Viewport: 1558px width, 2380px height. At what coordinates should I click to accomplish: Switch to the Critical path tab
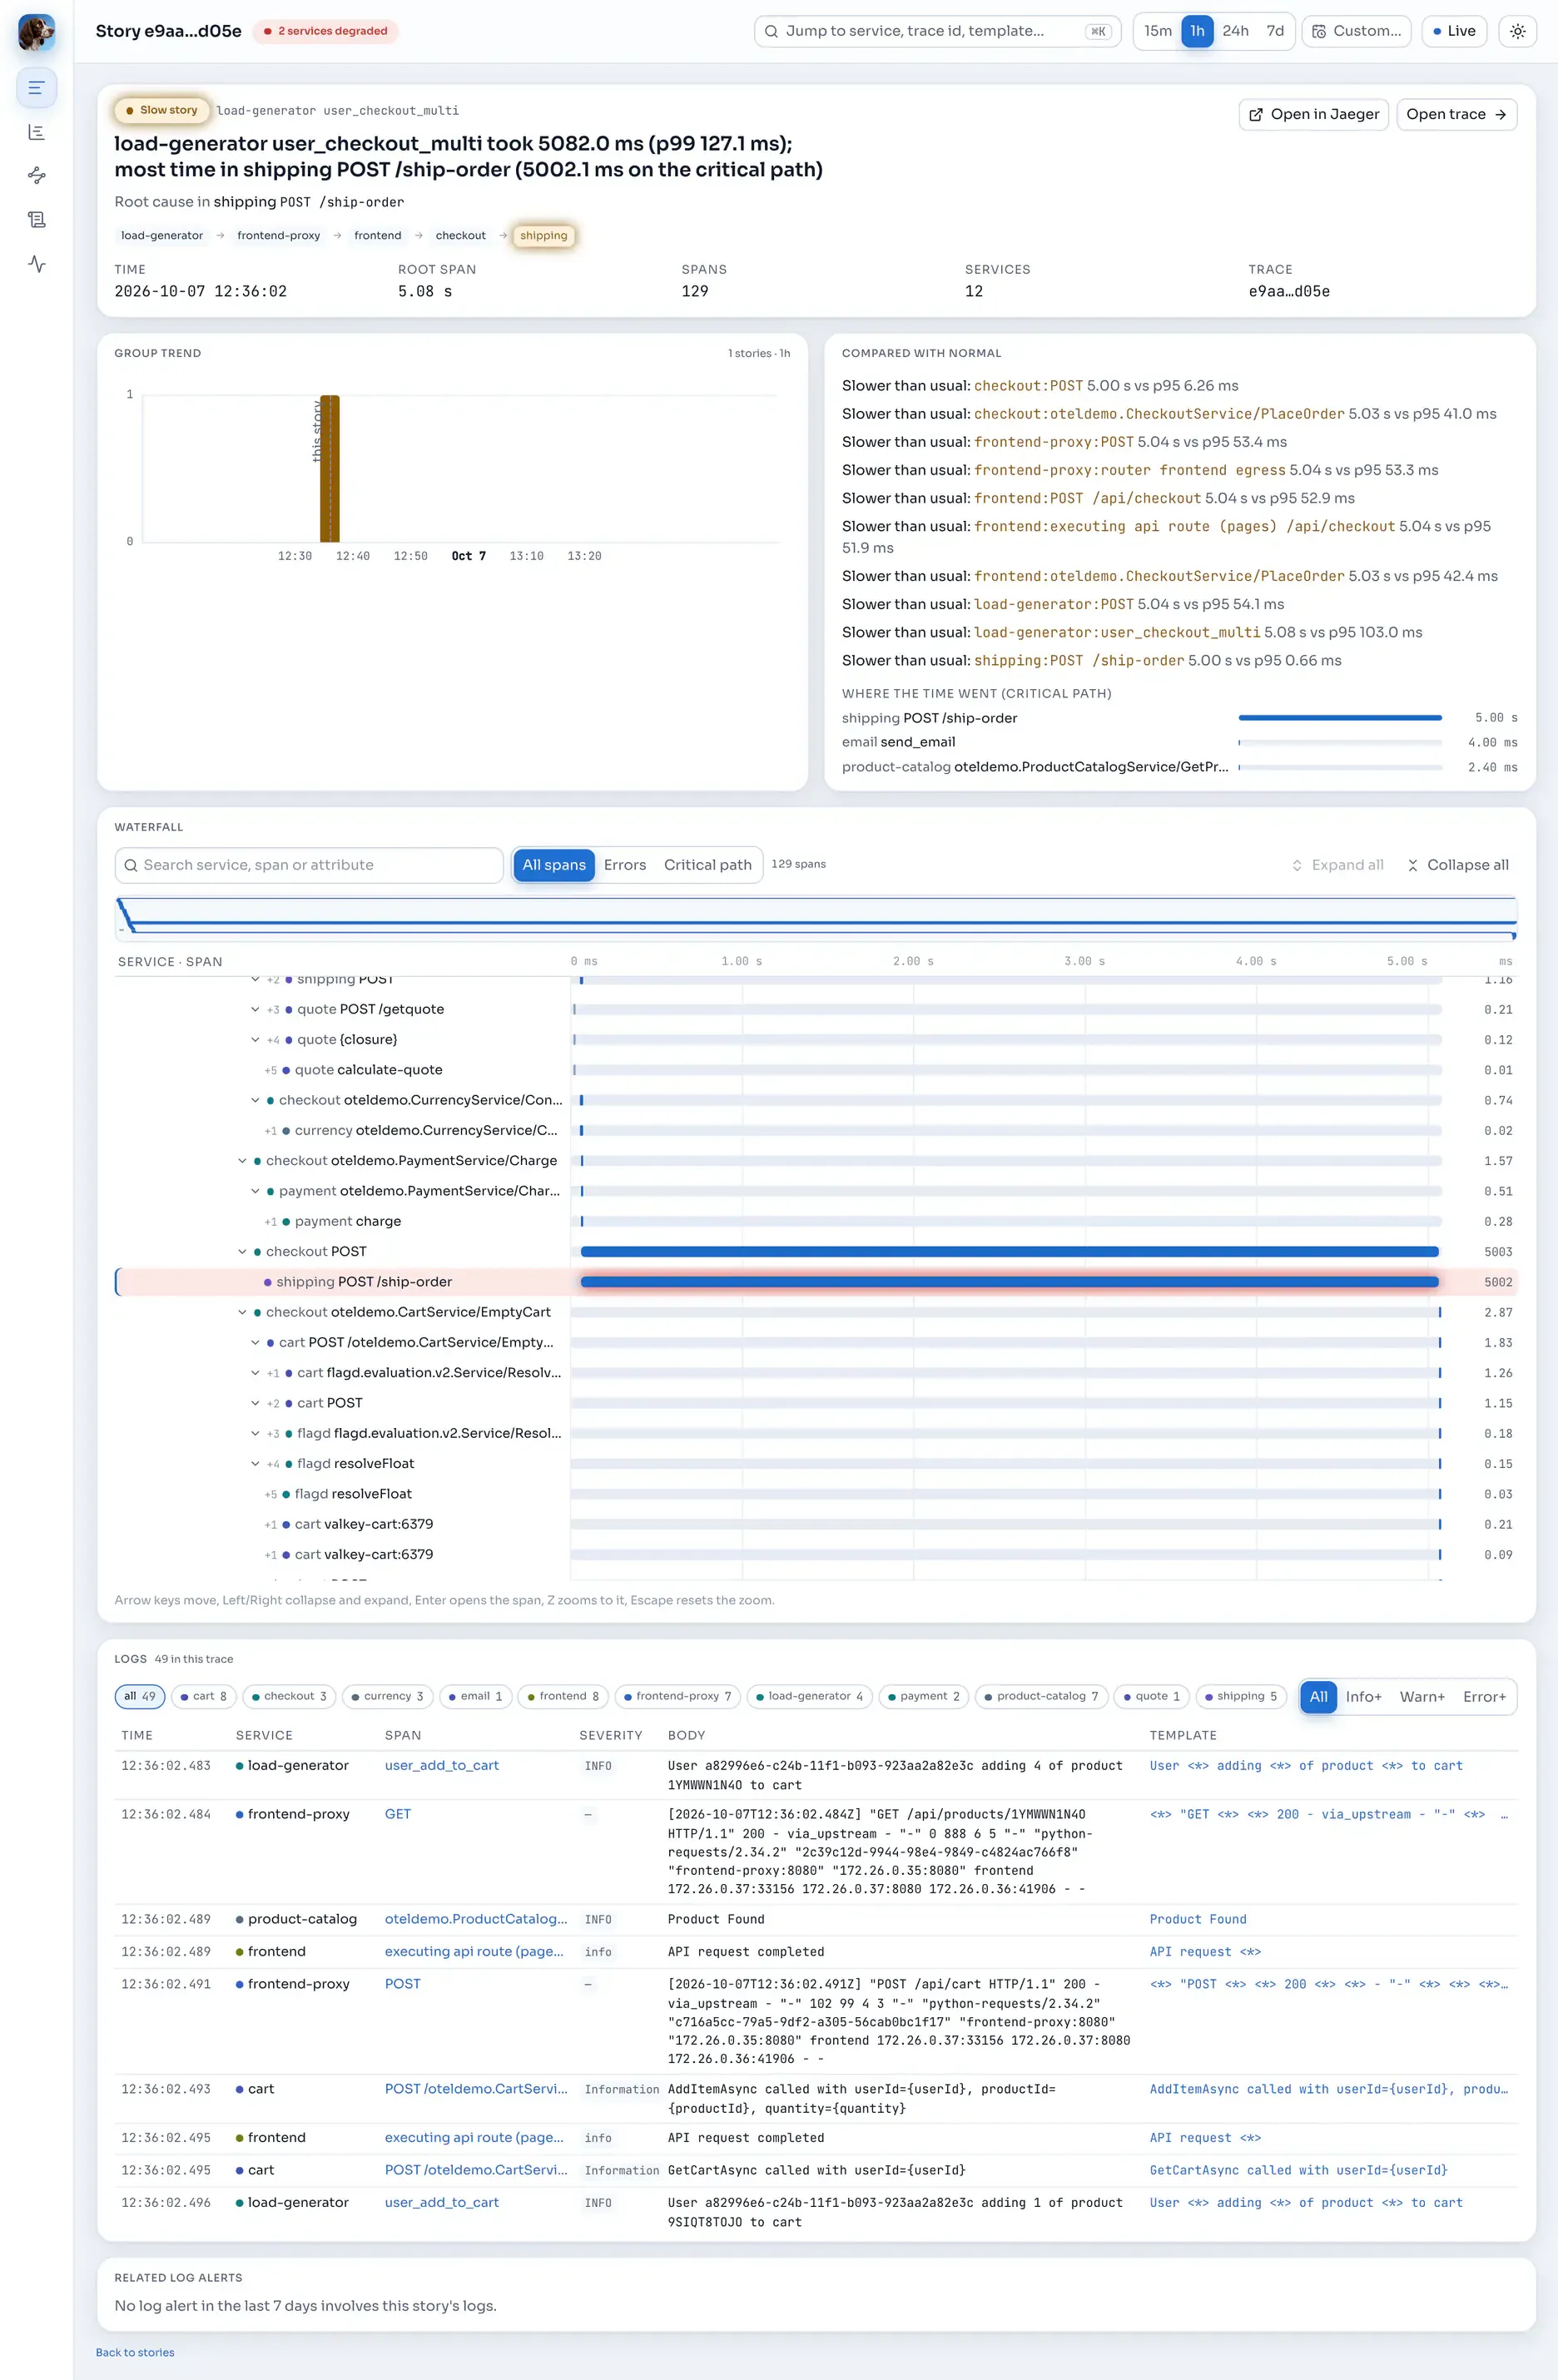click(x=708, y=865)
